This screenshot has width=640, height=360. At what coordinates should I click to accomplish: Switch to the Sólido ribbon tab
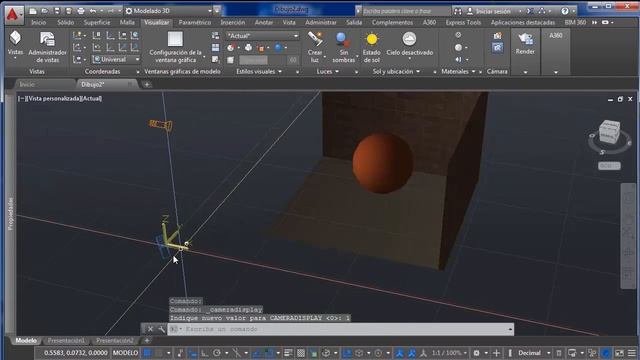(65, 23)
